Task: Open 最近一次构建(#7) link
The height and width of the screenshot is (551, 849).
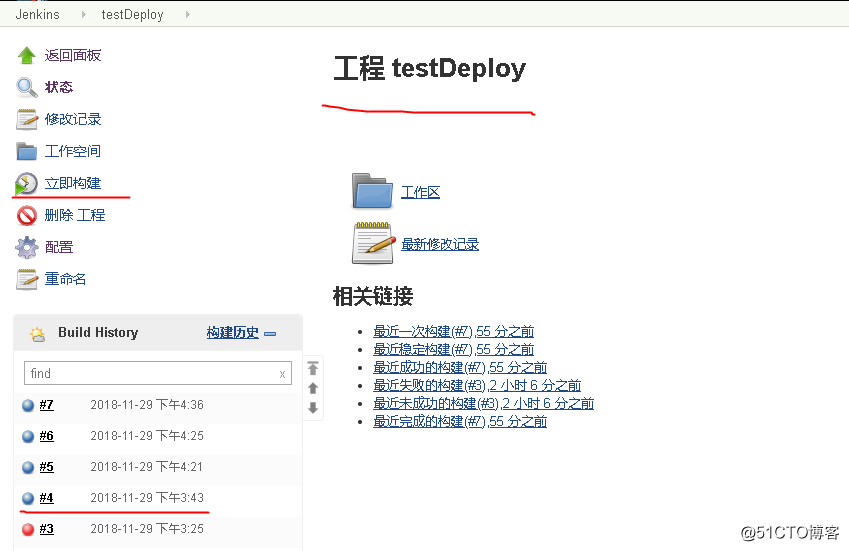Action: pyautogui.click(x=454, y=331)
